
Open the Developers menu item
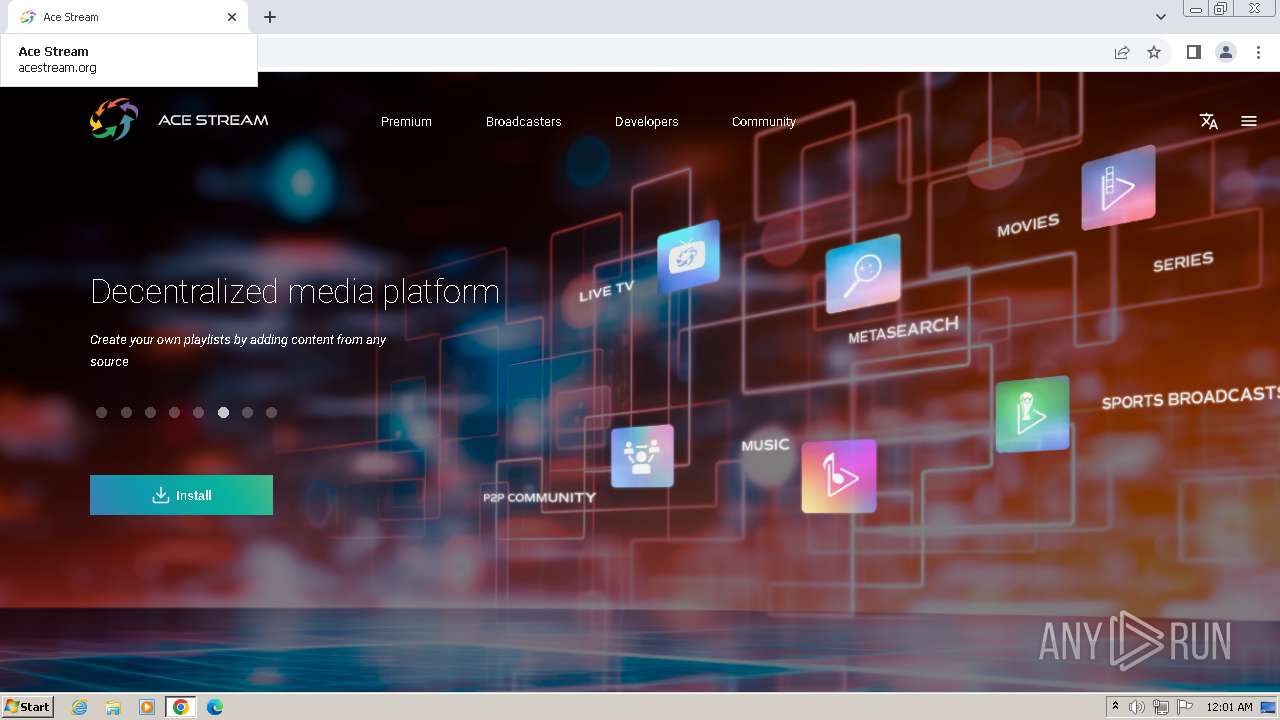pos(647,121)
